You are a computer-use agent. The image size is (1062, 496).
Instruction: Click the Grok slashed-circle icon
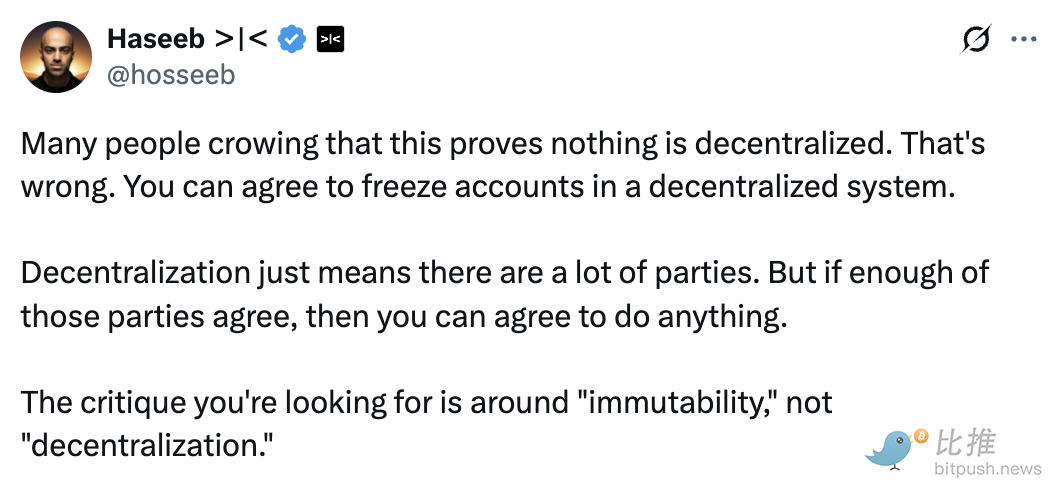click(975, 40)
